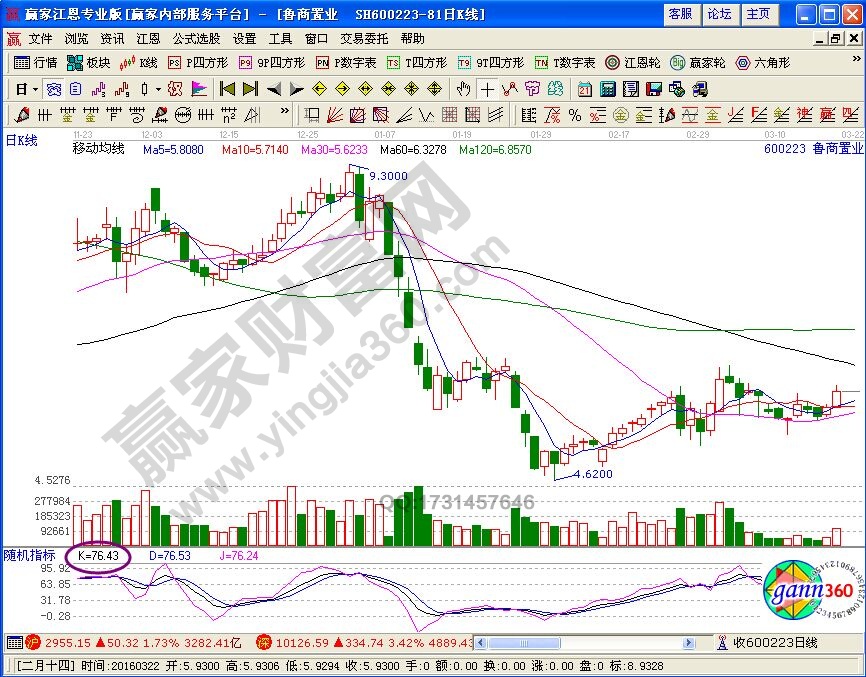The image size is (866, 677).
Task: Click the calendar icon in toolbar
Action: click(x=585, y=89)
